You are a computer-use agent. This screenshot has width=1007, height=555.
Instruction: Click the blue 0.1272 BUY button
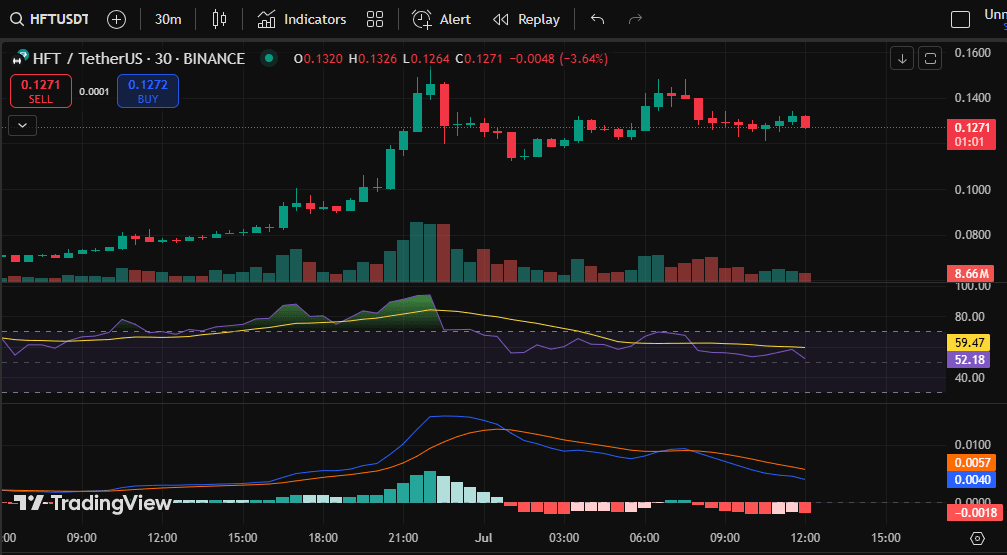[148, 91]
